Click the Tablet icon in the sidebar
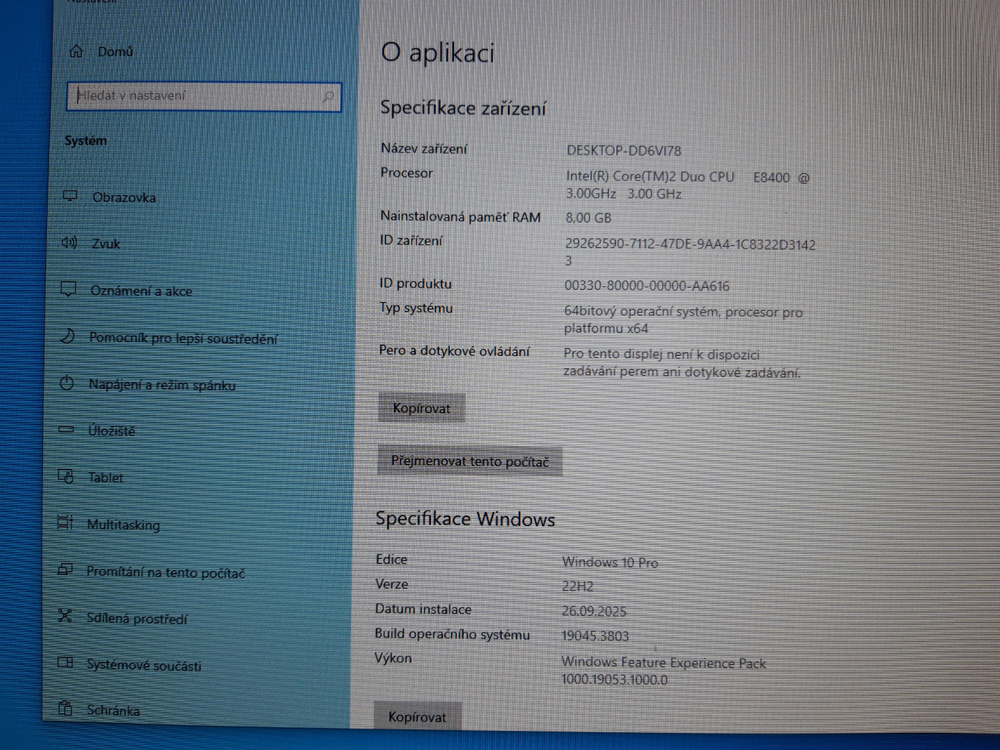 click(66, 476)
